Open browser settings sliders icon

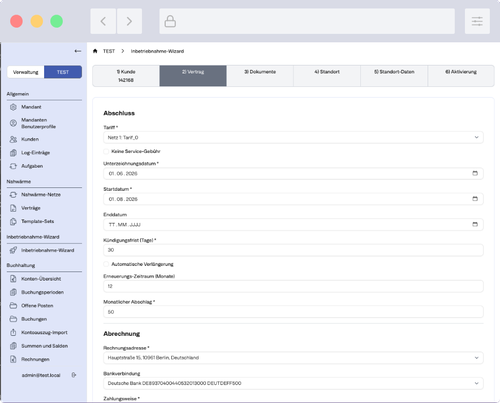[477, 21]
